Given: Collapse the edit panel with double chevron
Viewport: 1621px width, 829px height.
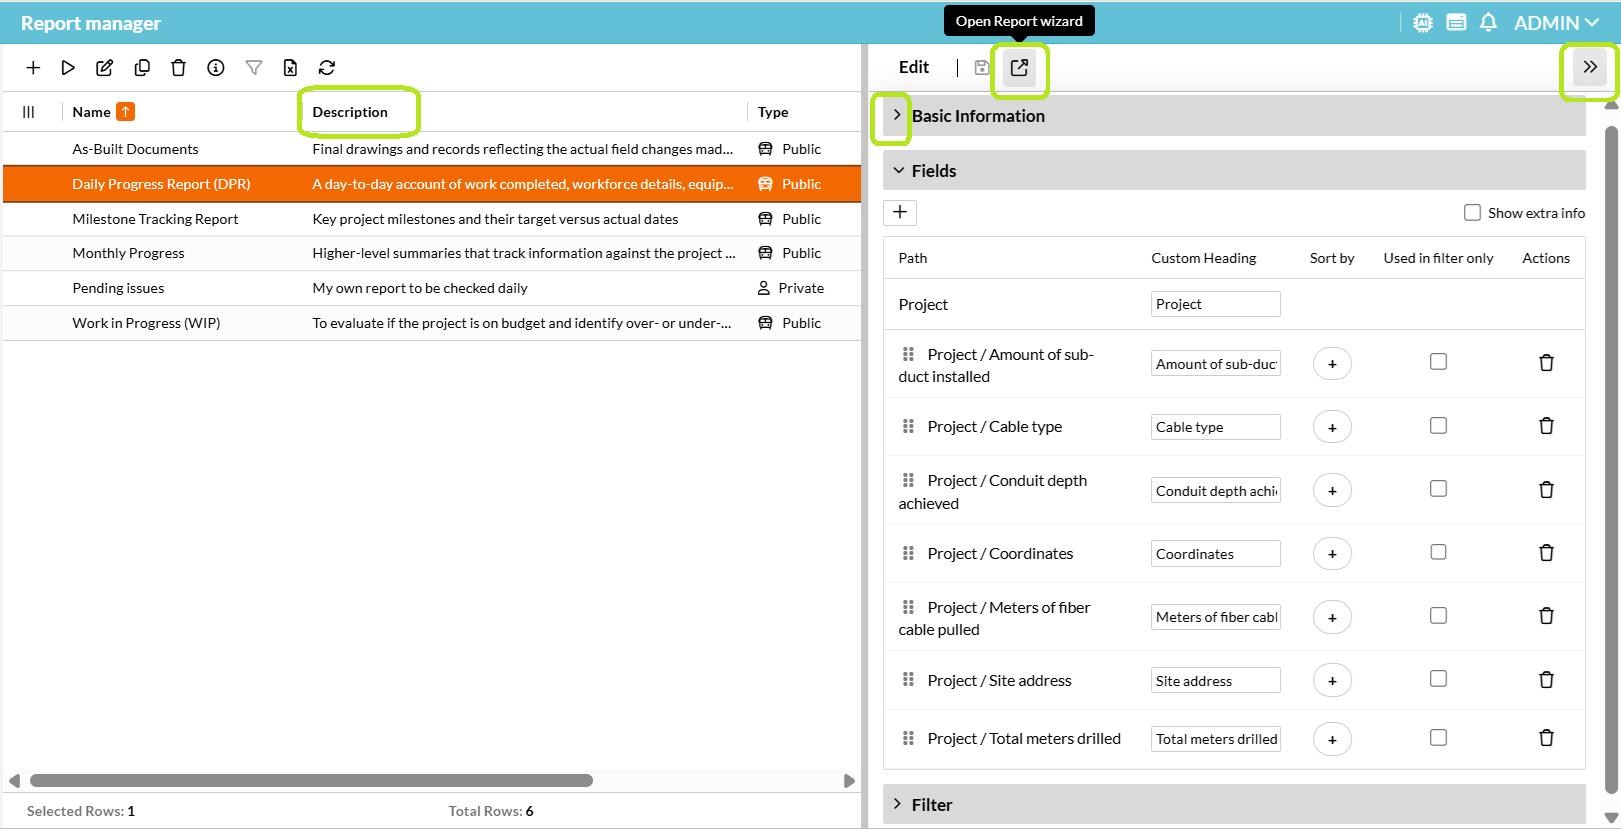Looking at the screenshot, I should pyautogui.click(x=1589, y=68).
